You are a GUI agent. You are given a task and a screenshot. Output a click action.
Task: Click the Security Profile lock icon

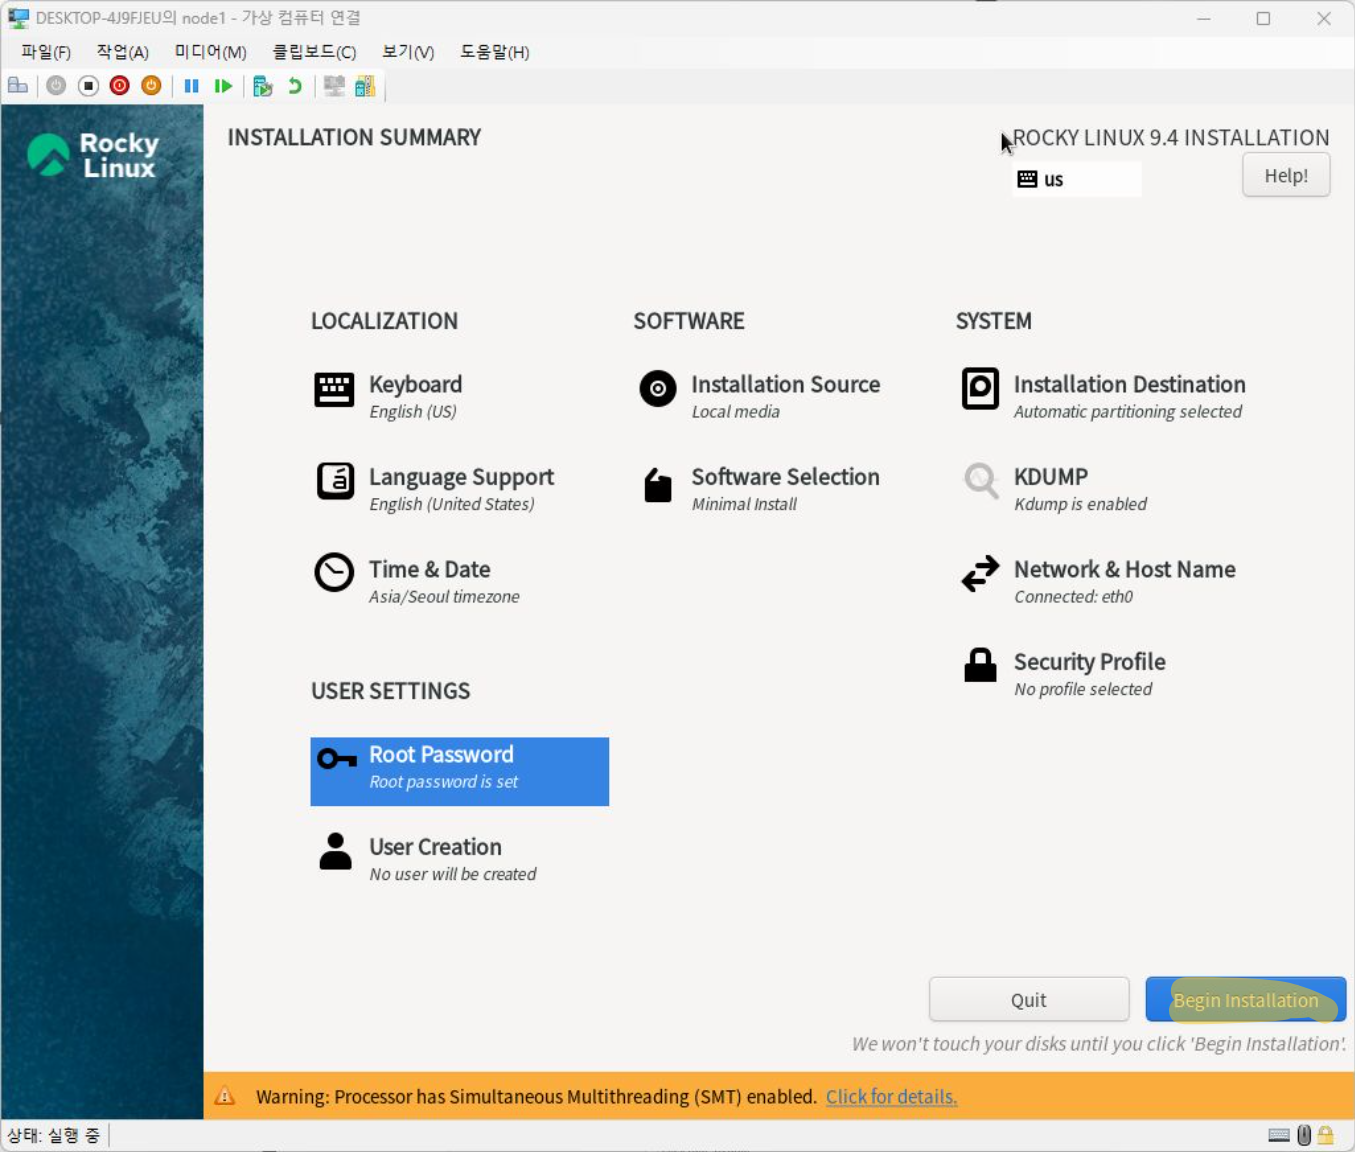[x=980, y=665]
